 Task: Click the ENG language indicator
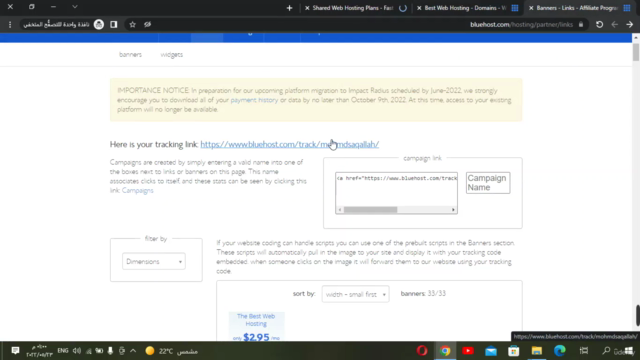point(62,351)
